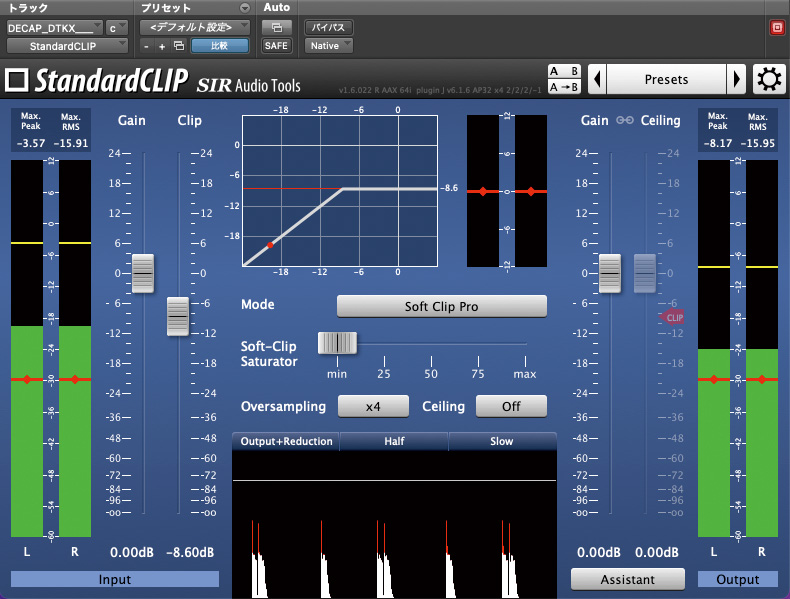The width and height of the screenshot is (790, 599).
Task: Click the output gain 0.00dB value
Action: click(599, 552)
